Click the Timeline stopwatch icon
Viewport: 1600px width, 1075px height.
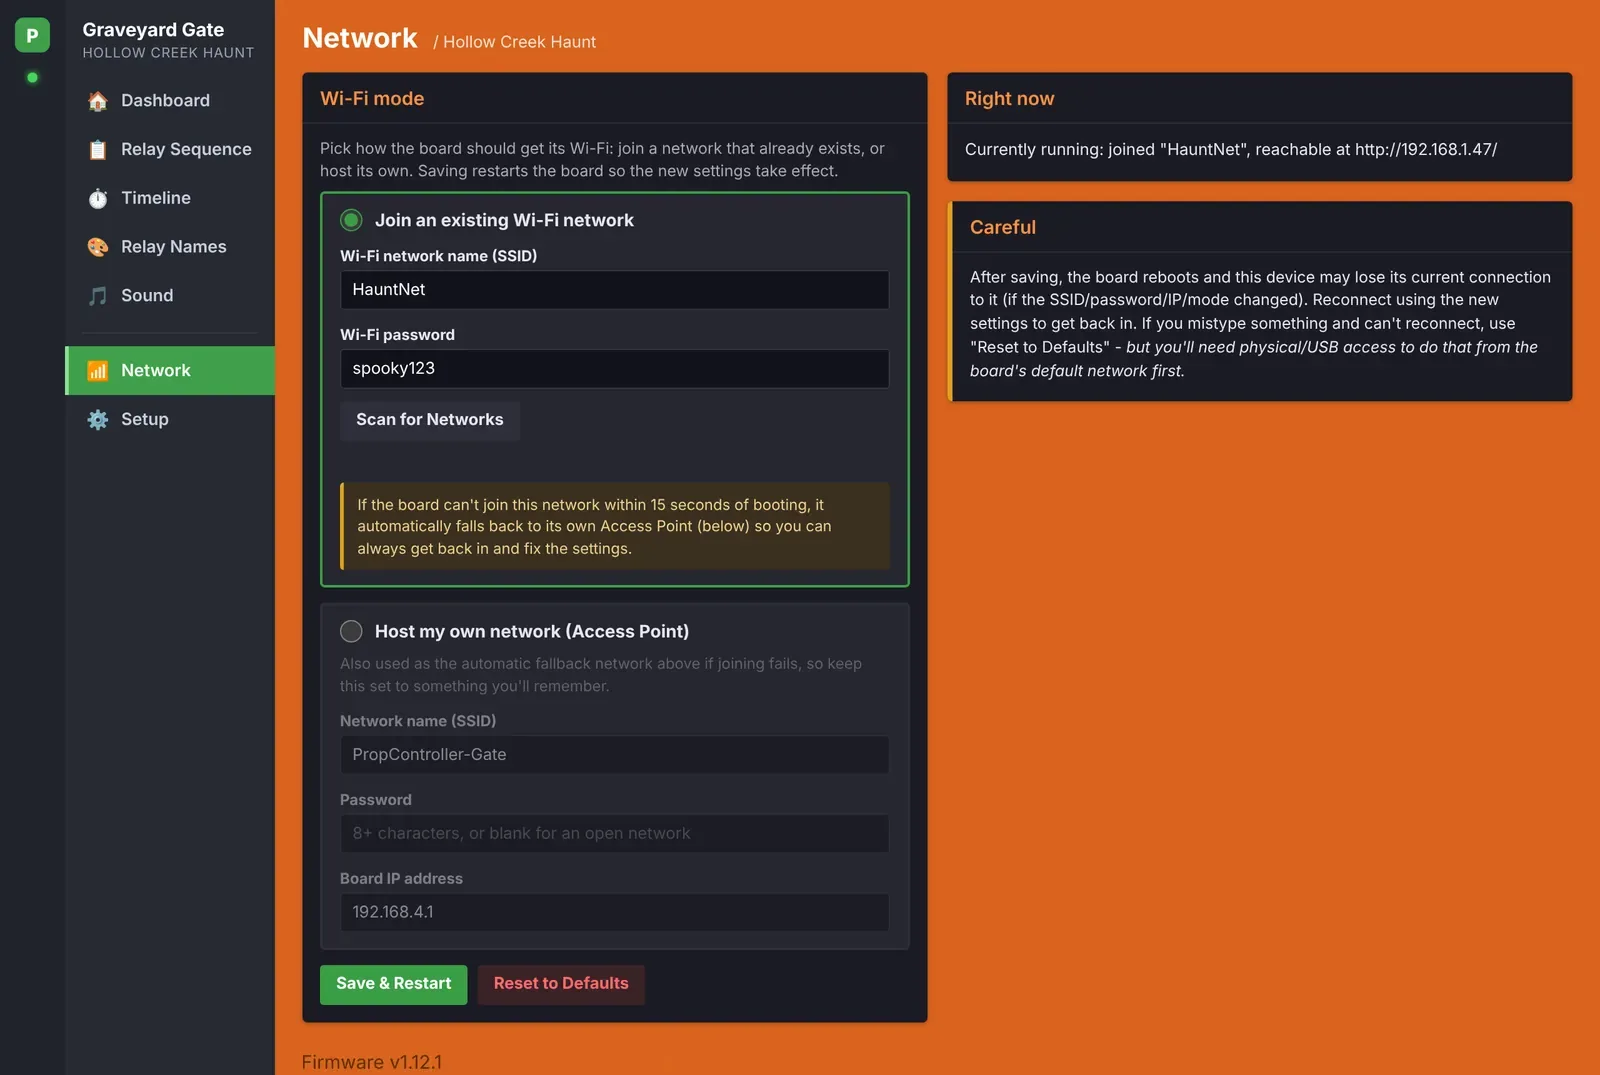coord(97,198)
